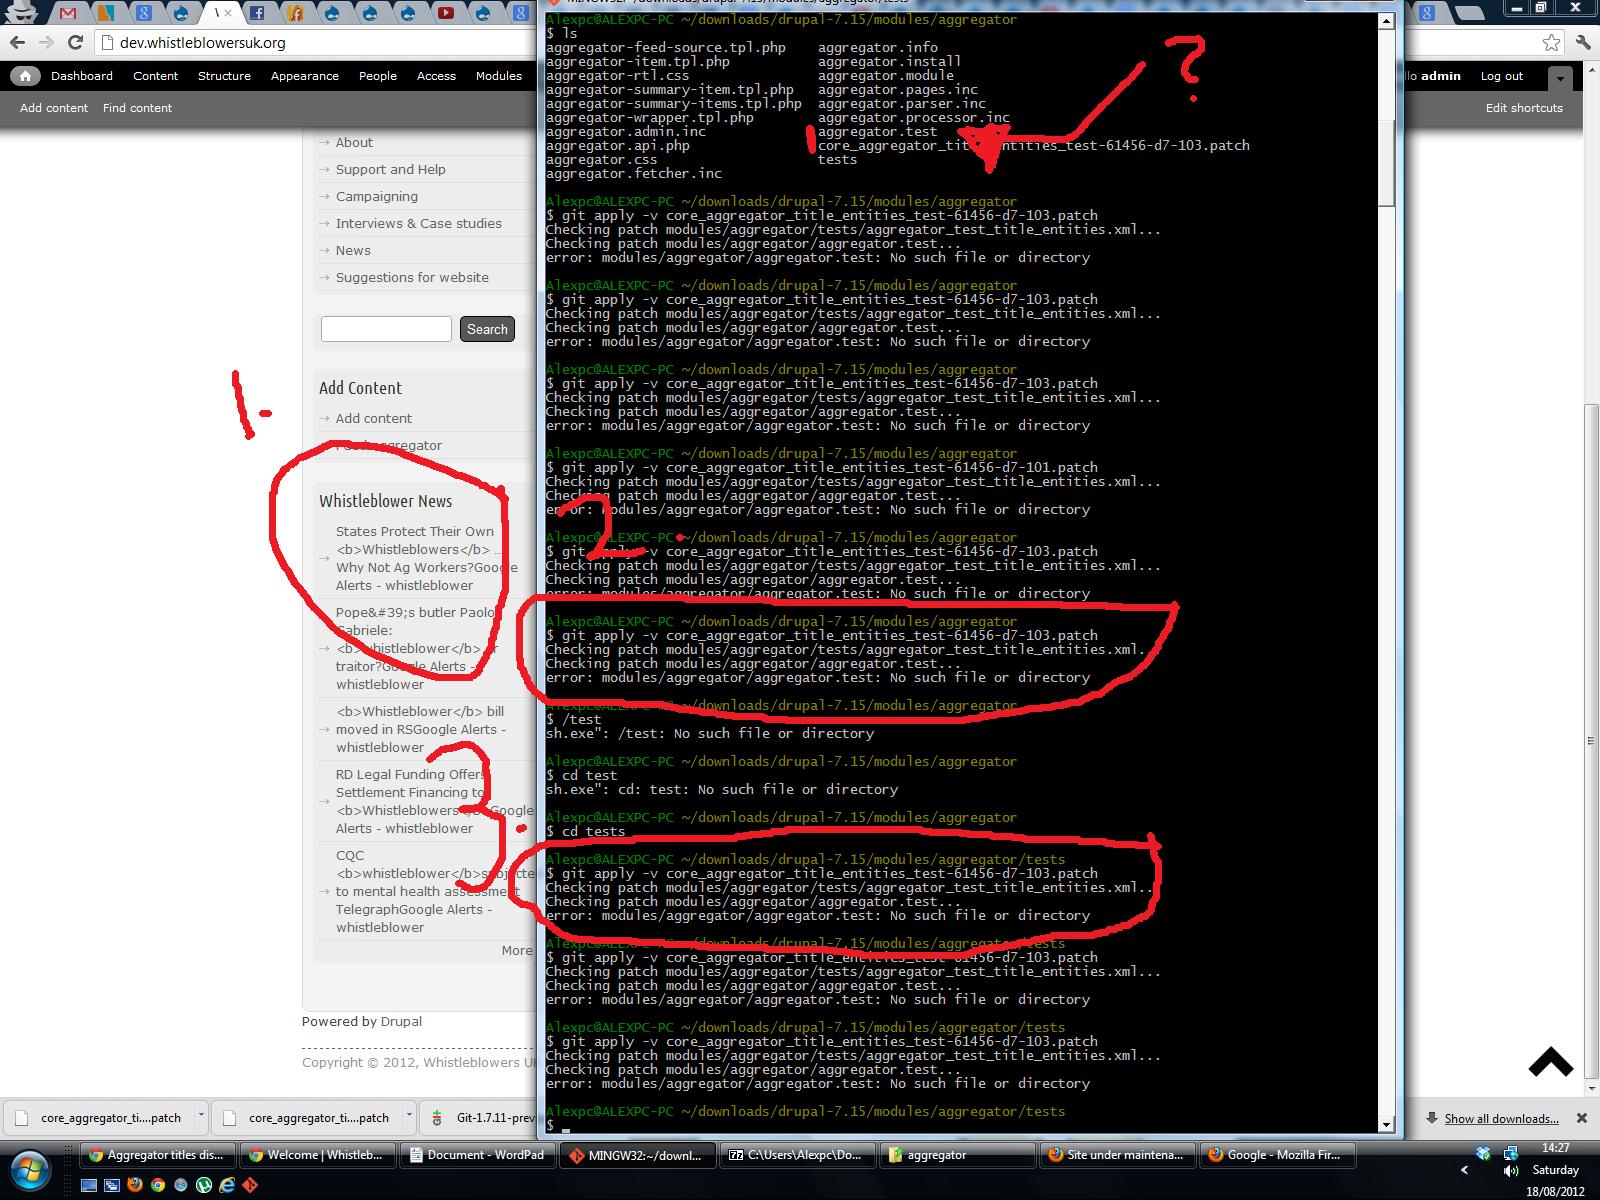Launch Firefox from quick launch

pos(133,1185)
